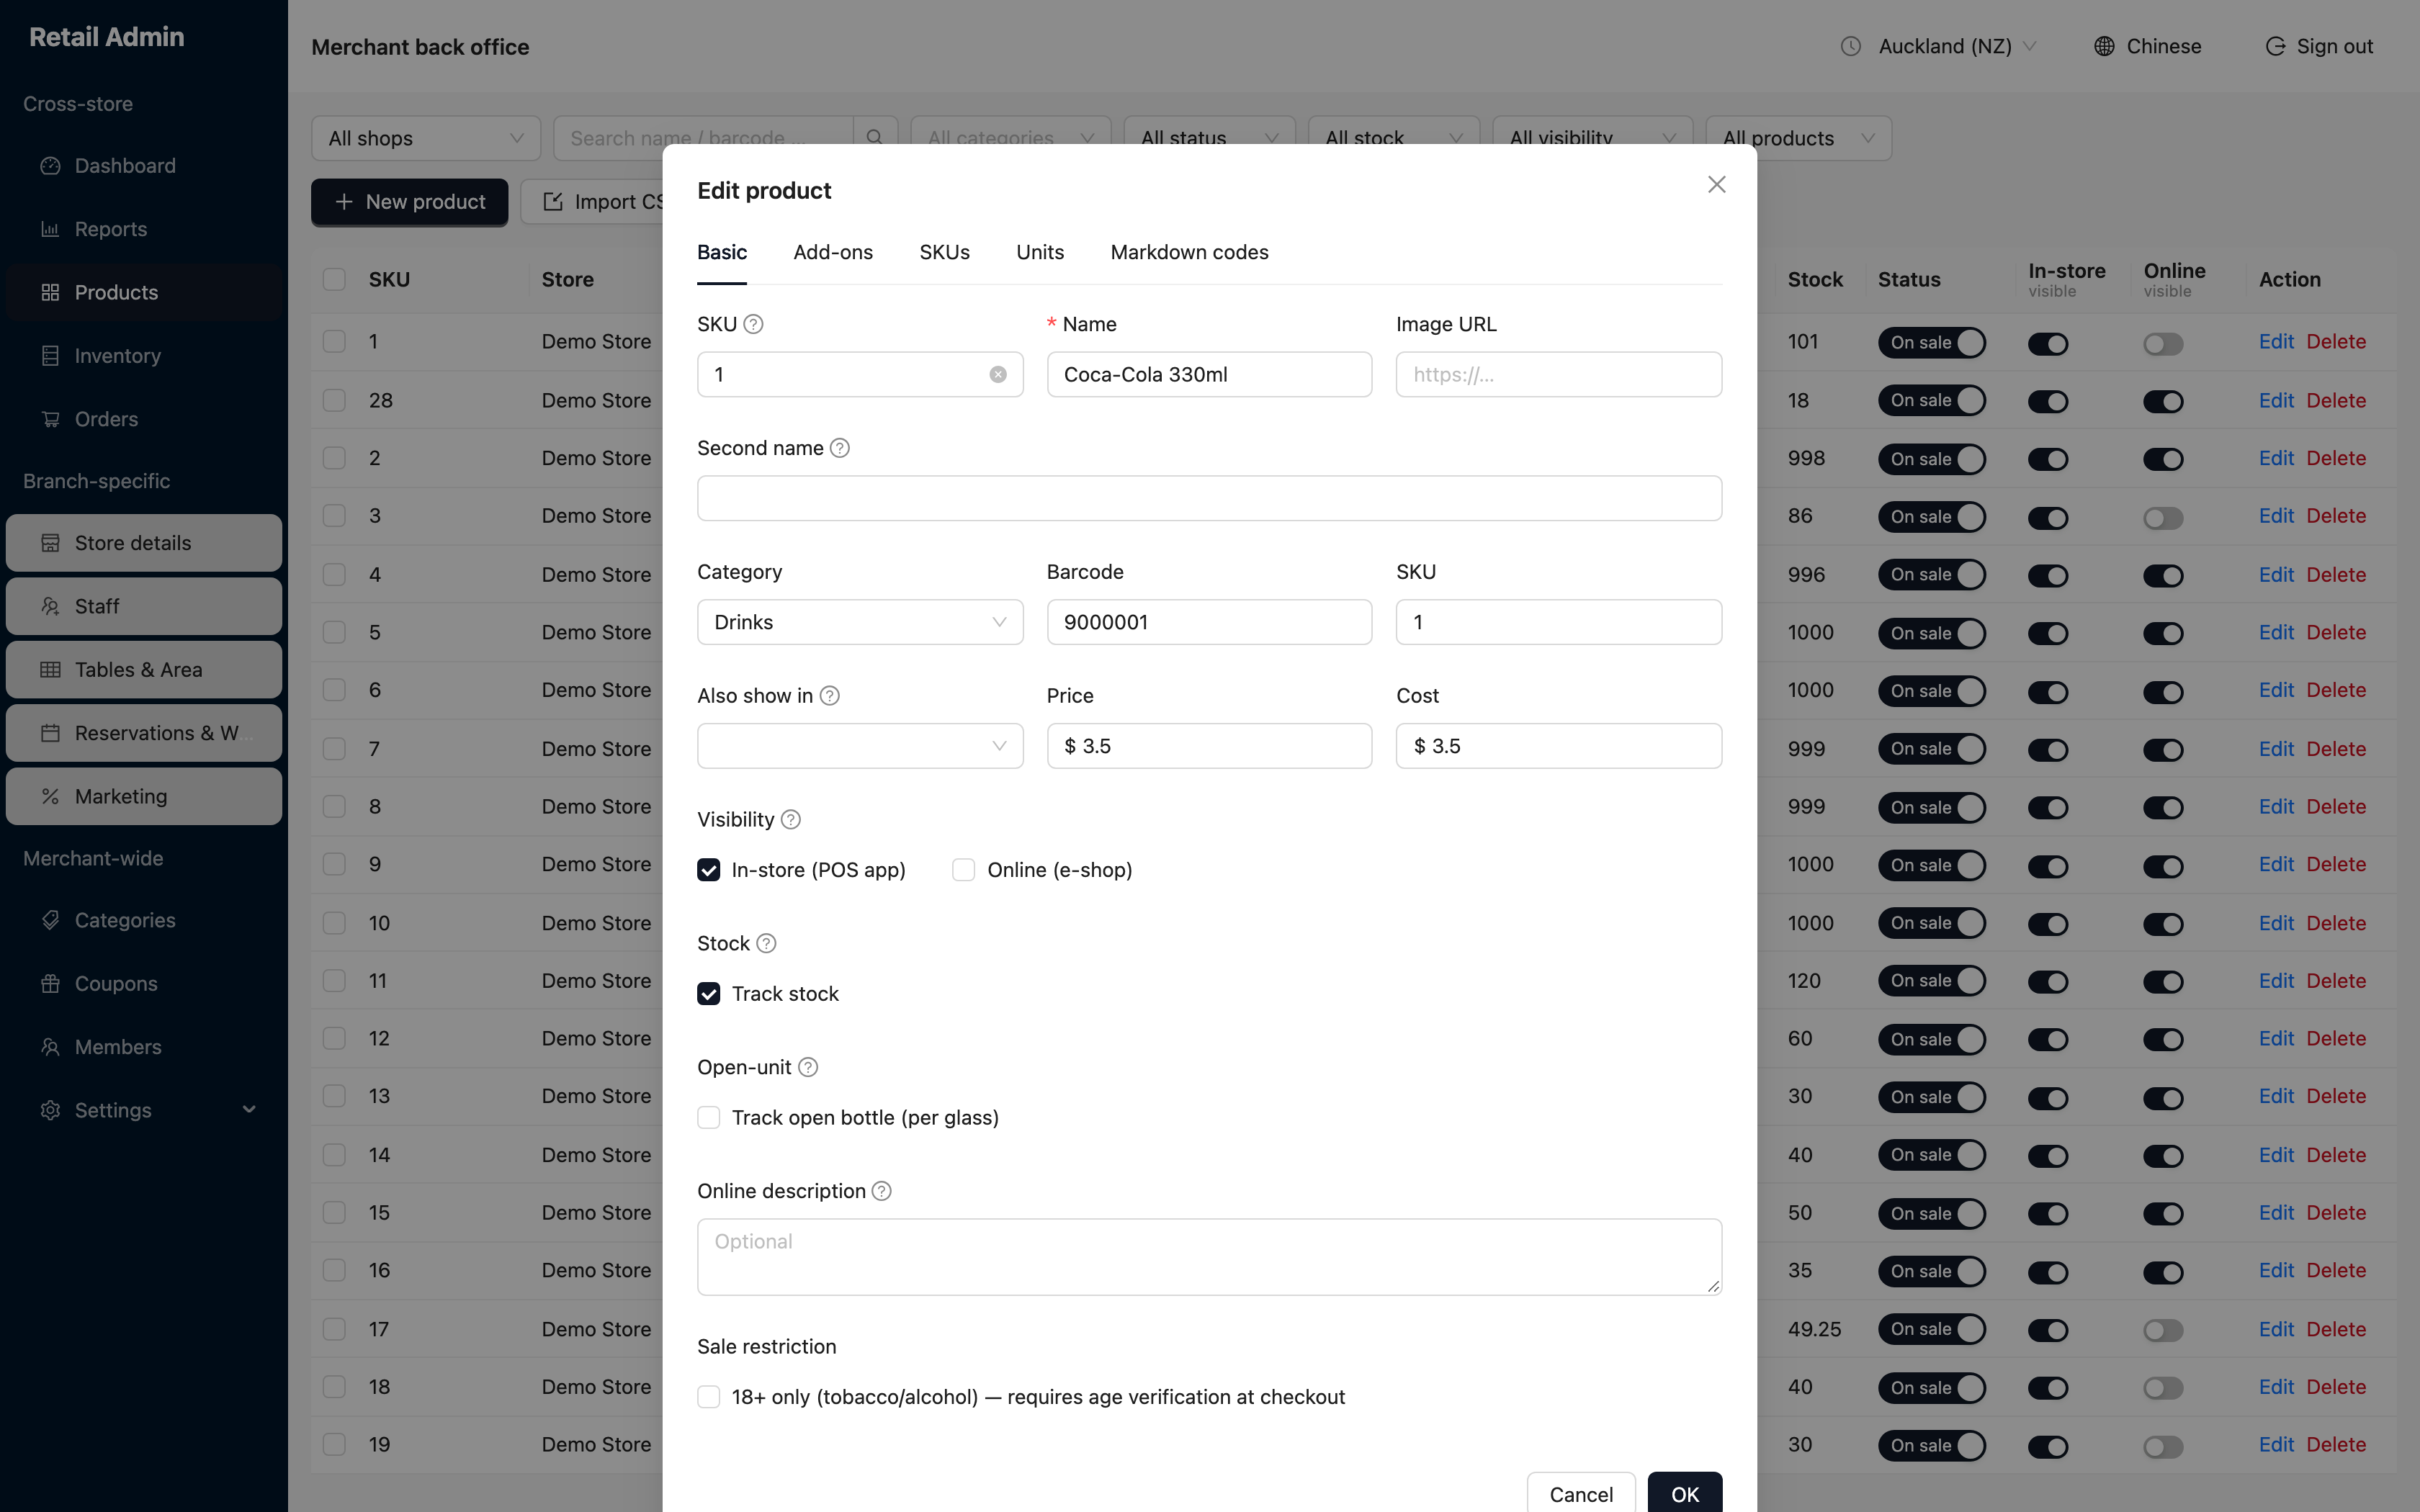Open the Also show in dropdown
The height and width of the screenshot is (1512, 2420).
point(860,746)
